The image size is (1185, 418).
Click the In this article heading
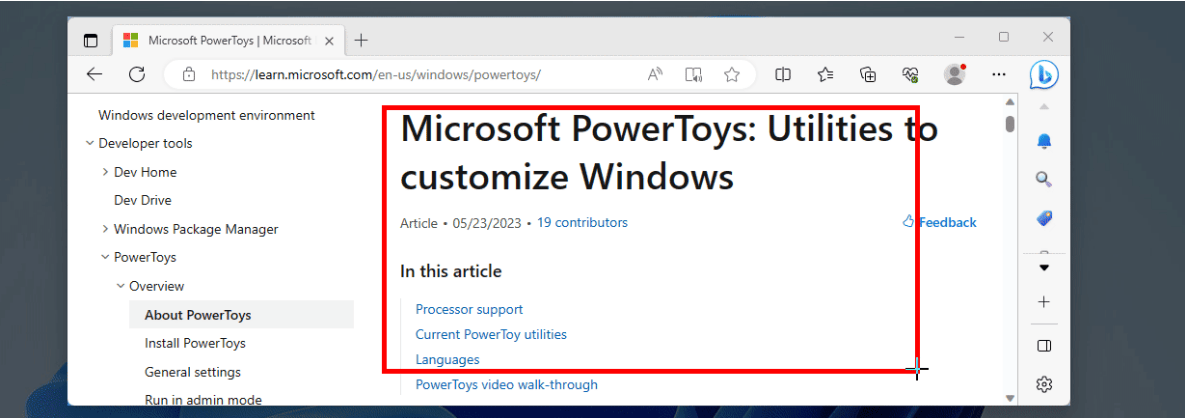451,271
